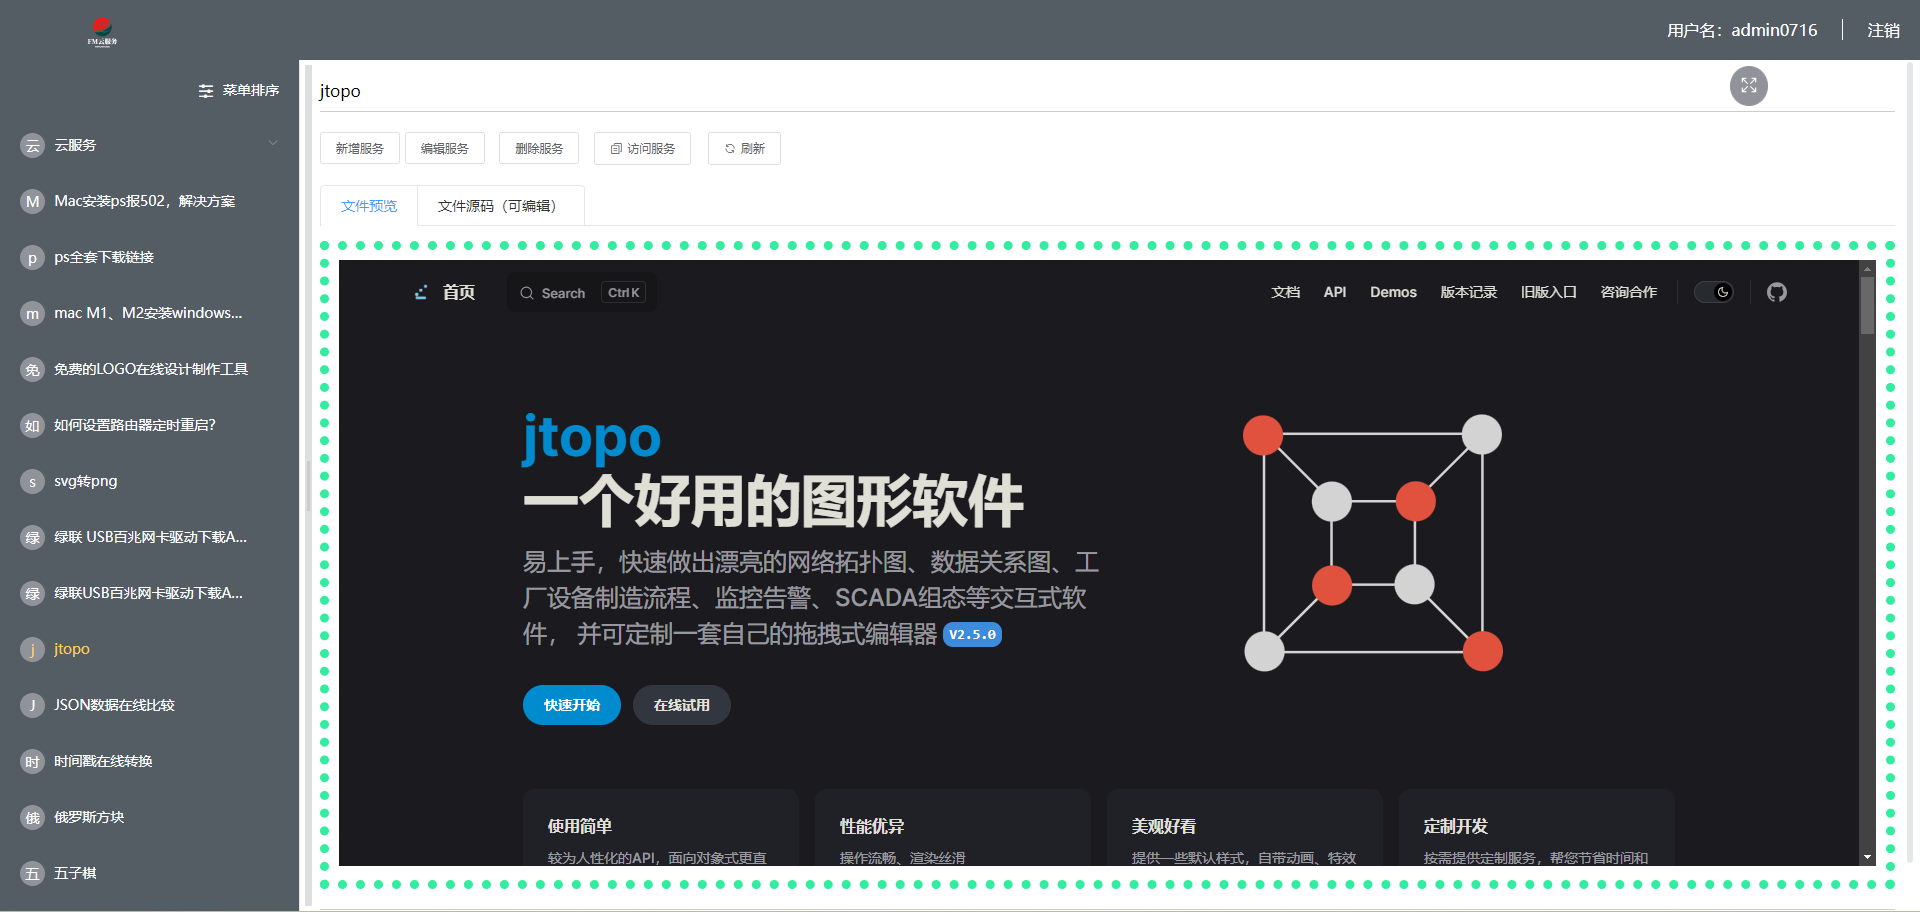Switch to 文件预览 tab
Viewport: 1920px width, 912px height.
(369, 206)
